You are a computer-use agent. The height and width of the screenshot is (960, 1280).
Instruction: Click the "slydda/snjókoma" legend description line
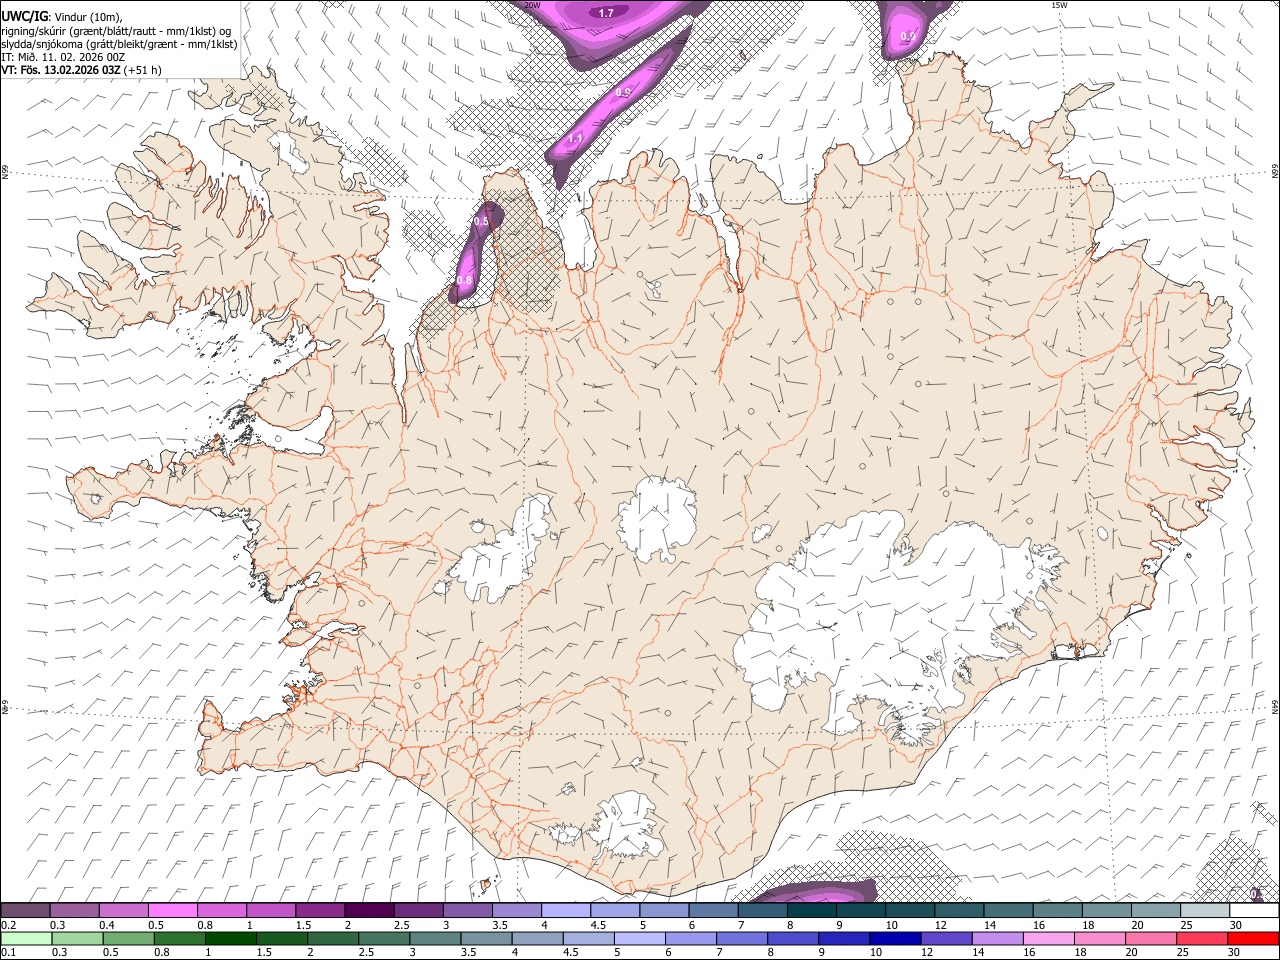(x=119, y=44)
